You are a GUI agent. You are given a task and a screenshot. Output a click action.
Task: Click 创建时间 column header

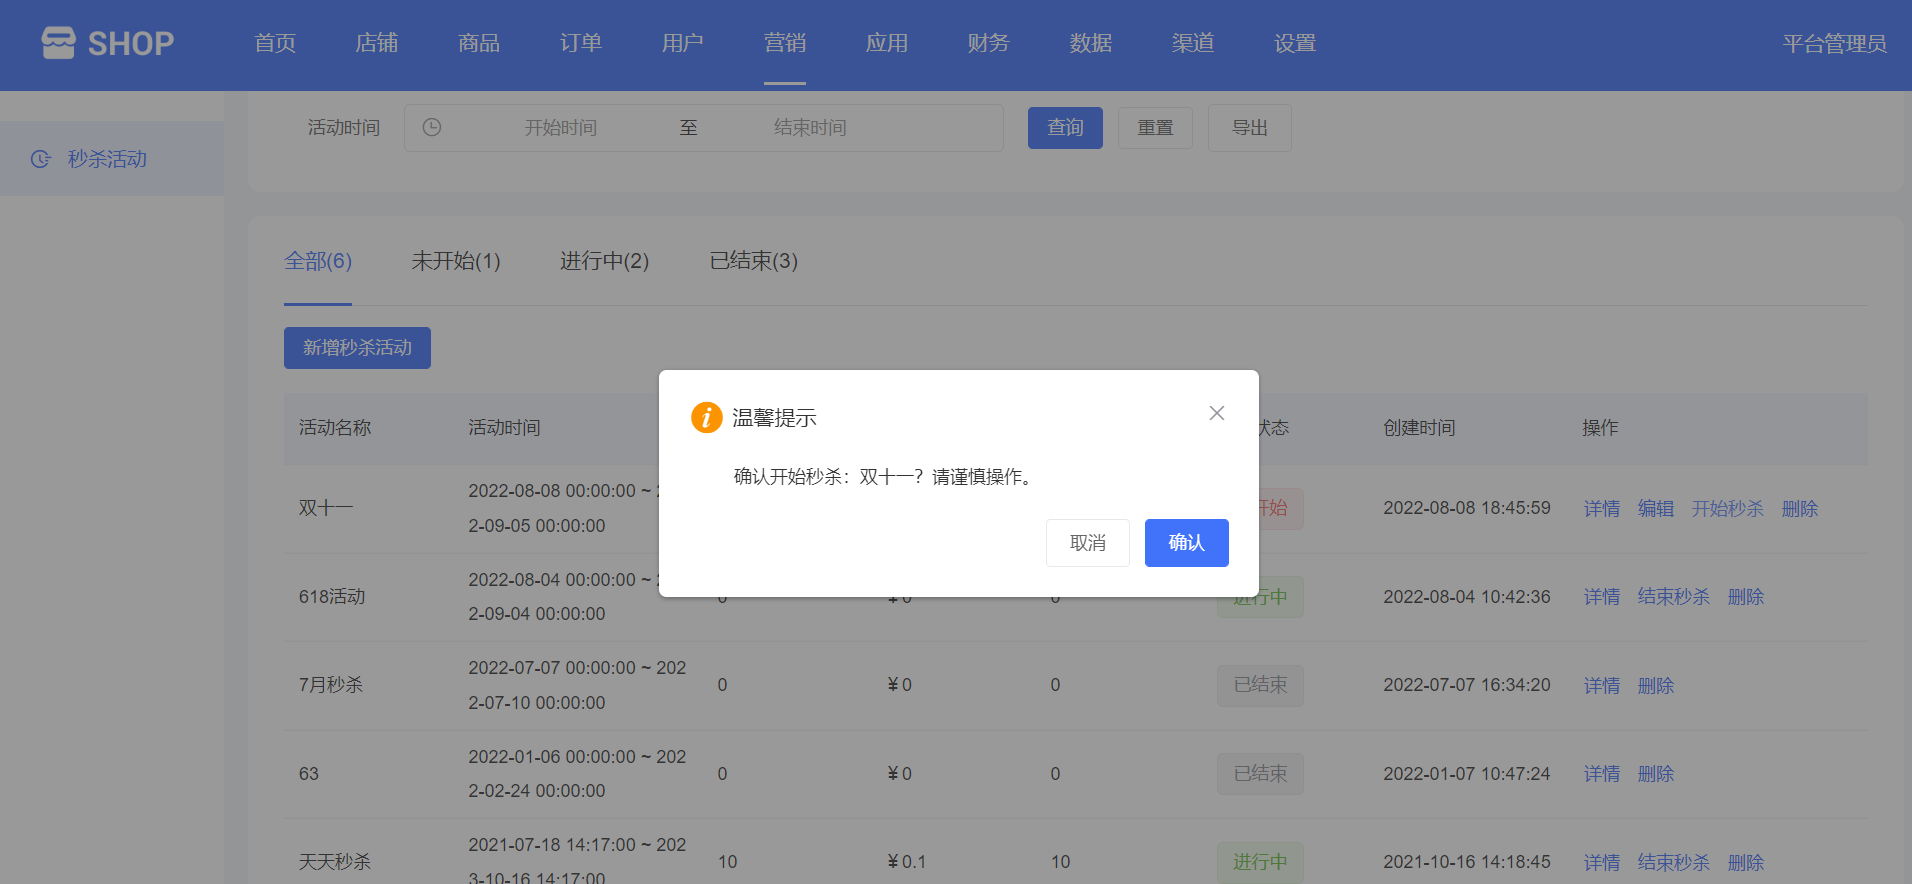tap(1419, 428)
